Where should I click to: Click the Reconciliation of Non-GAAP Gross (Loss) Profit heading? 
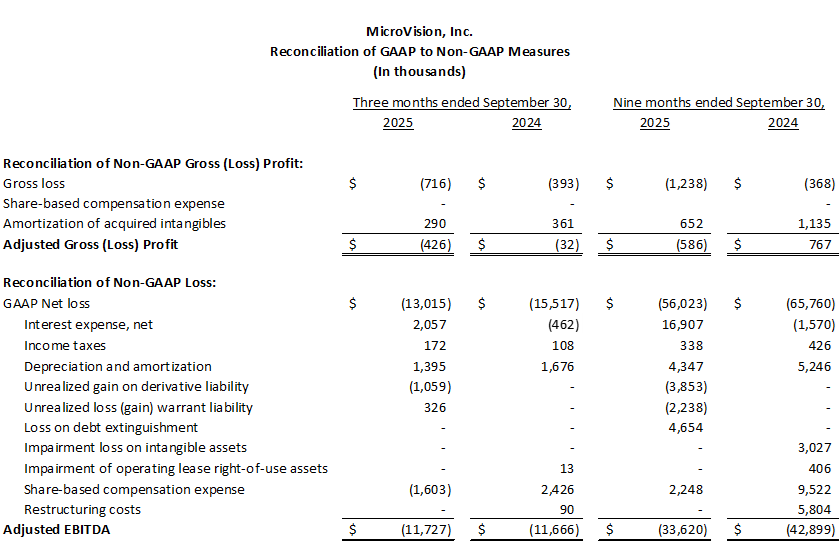(x=153, y=163)
